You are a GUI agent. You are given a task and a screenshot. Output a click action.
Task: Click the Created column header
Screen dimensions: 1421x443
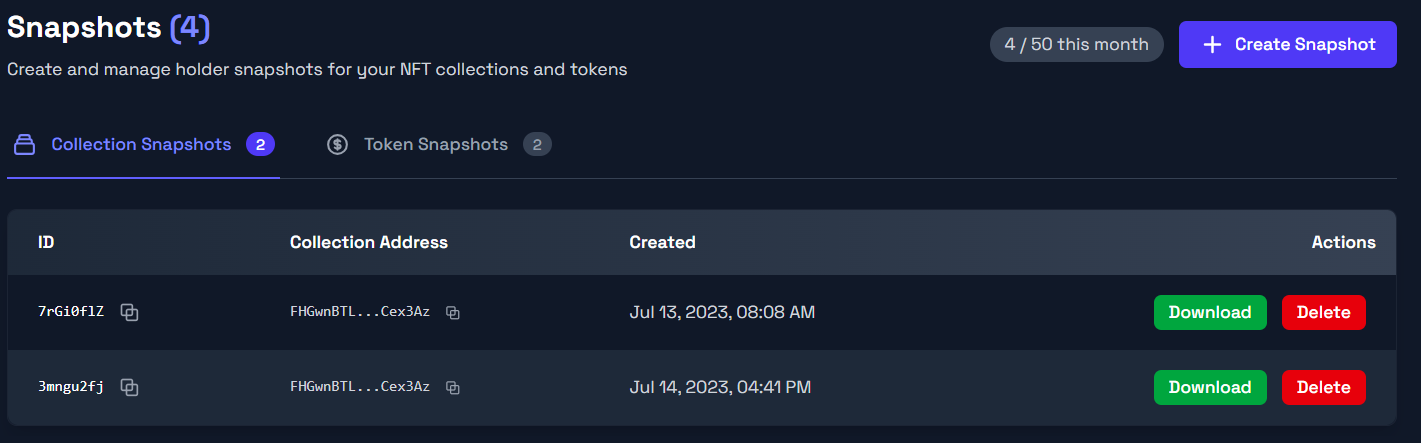click(662, 242)
